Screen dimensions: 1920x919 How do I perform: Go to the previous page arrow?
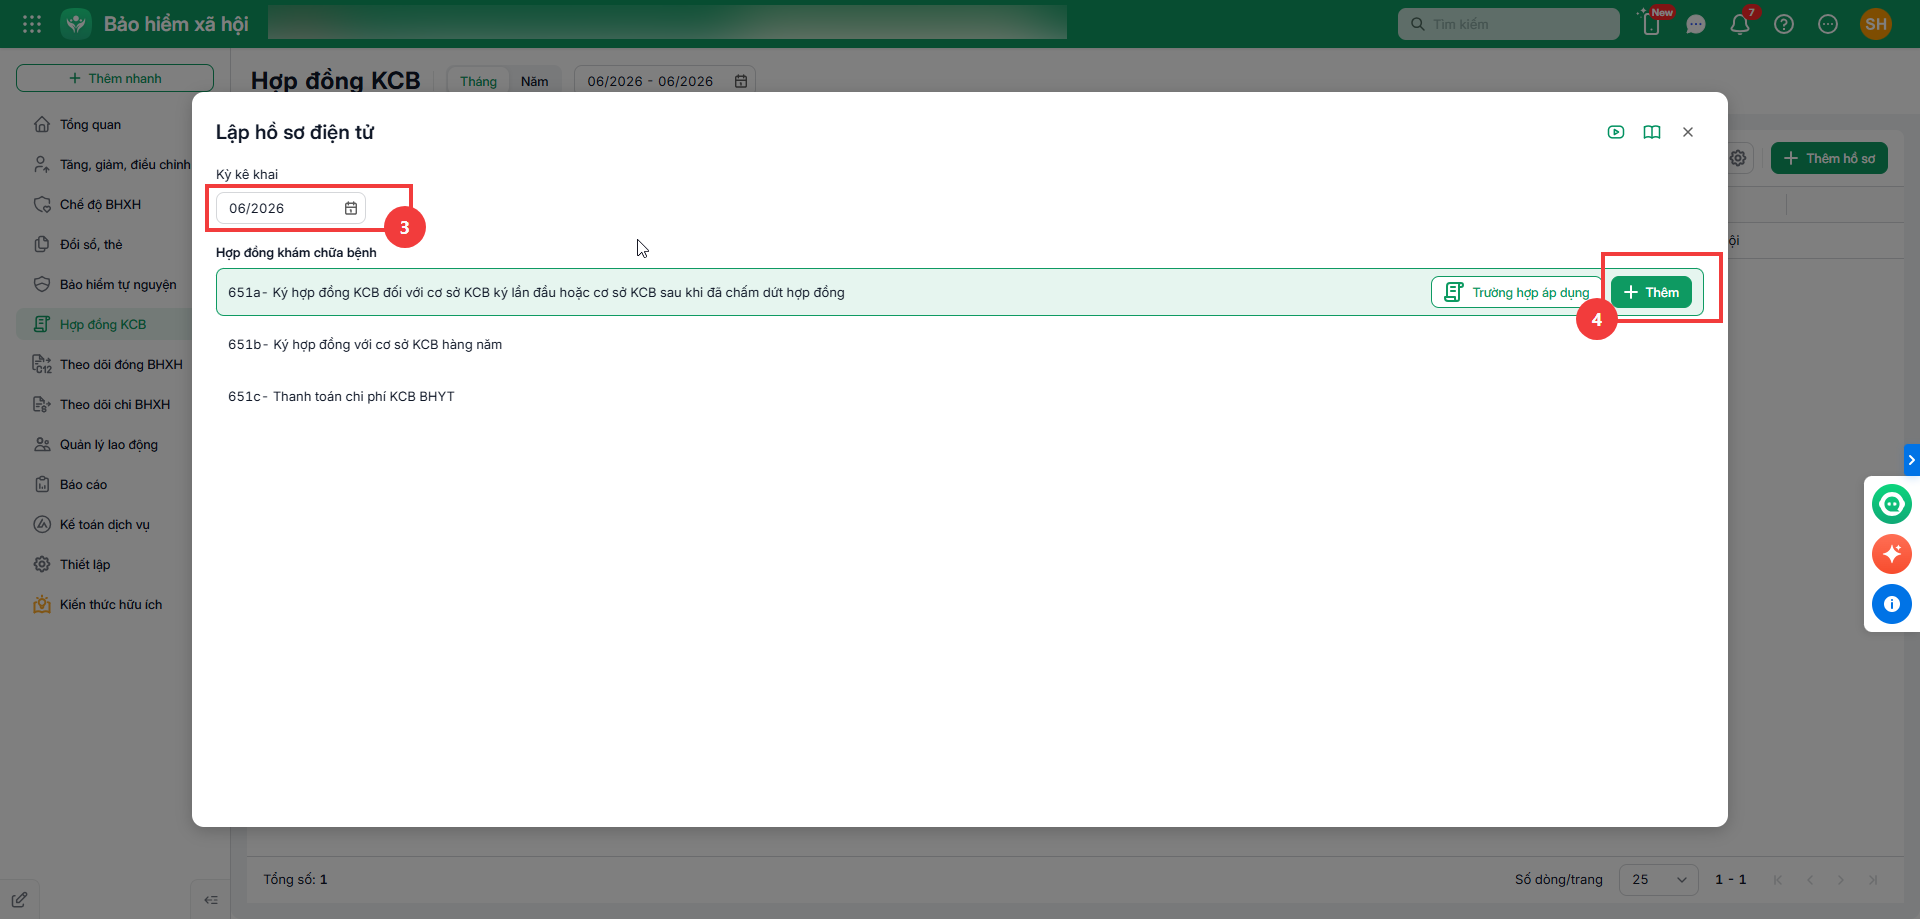point(1810,879)
